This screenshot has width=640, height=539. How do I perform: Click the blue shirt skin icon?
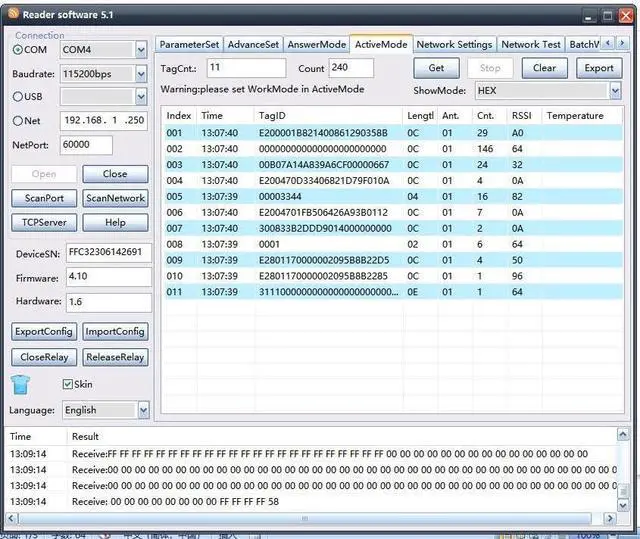pyautogui.click(x=20, y=384)
